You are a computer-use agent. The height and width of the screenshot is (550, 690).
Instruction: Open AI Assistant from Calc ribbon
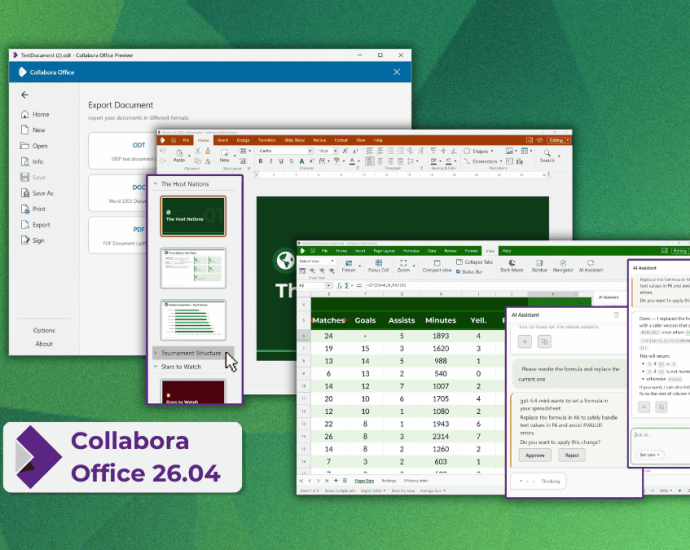click(591, 266)
